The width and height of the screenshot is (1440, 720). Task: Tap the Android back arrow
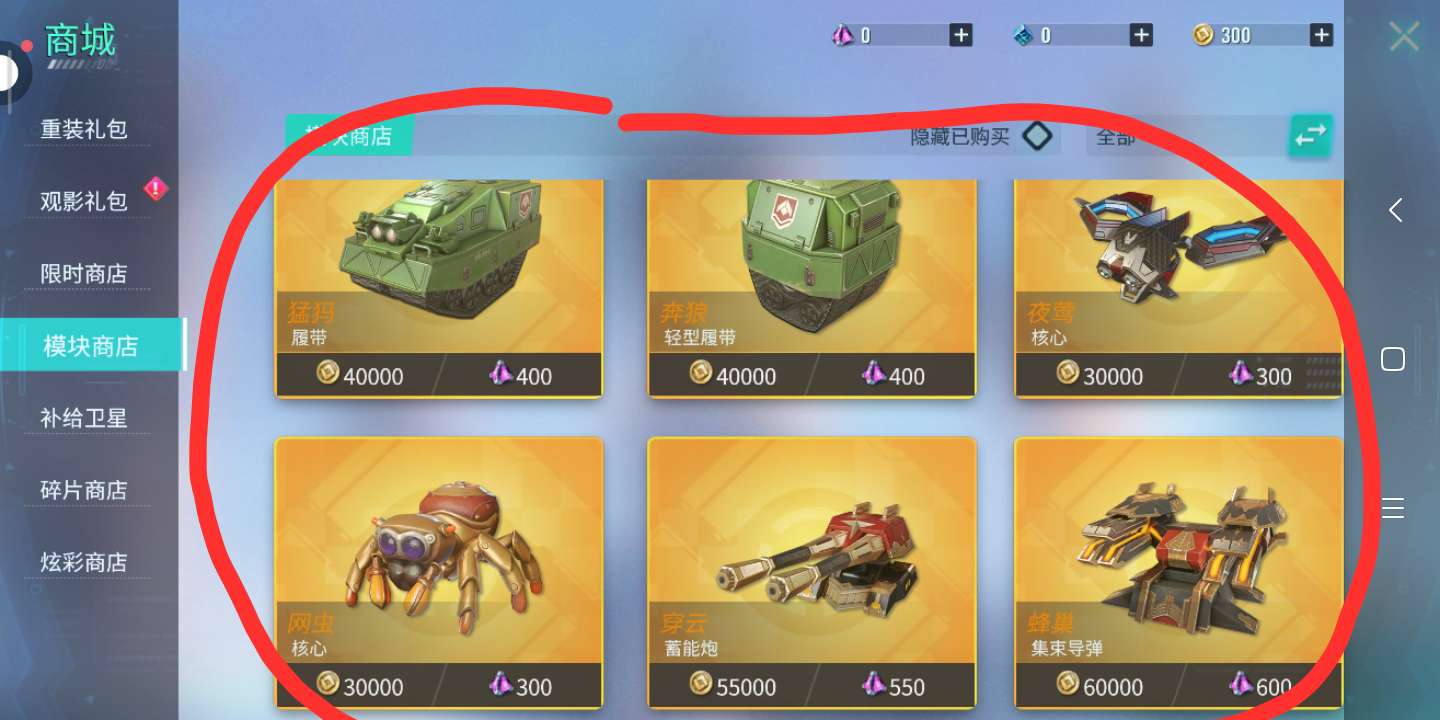[1394, 210]
